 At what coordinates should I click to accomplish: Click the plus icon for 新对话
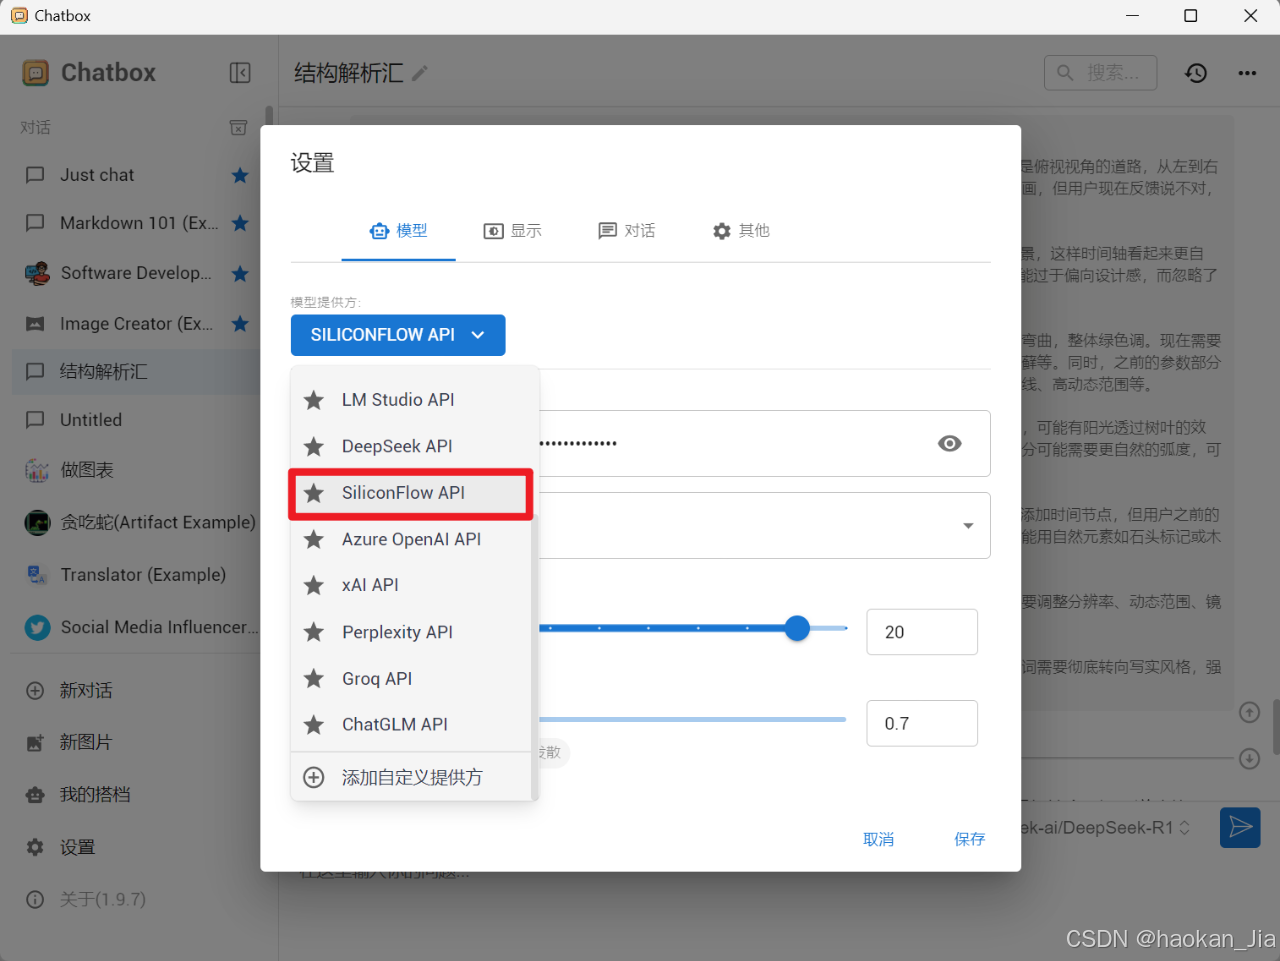(35, 690)
